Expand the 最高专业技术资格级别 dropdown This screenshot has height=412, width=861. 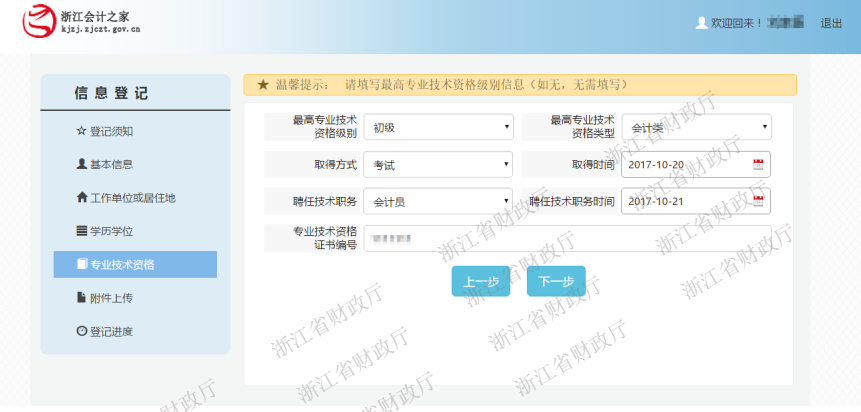[437, 127]
